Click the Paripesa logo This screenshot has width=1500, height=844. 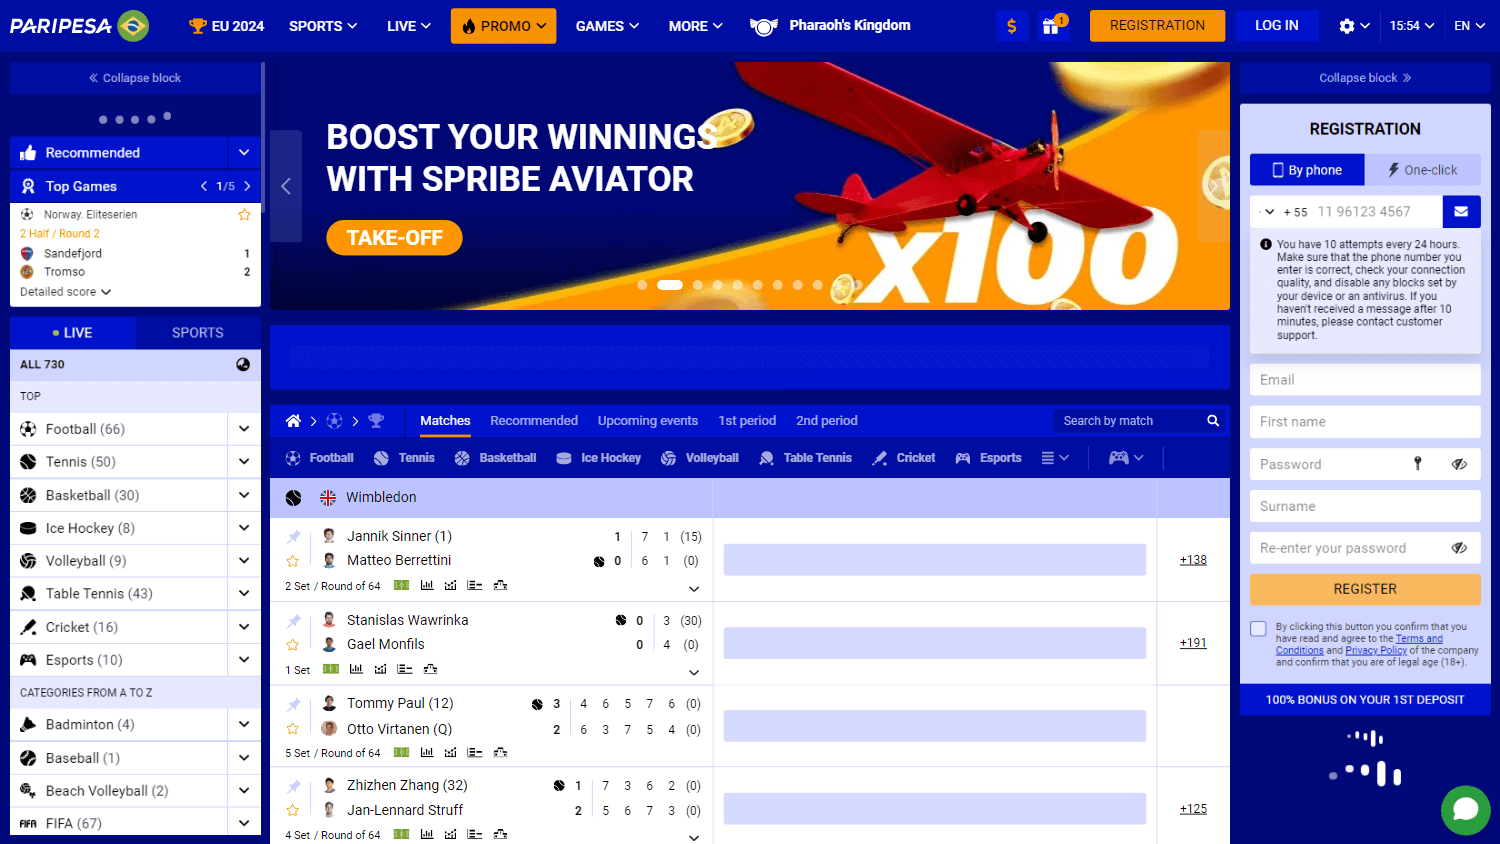[x=79, y=26]
